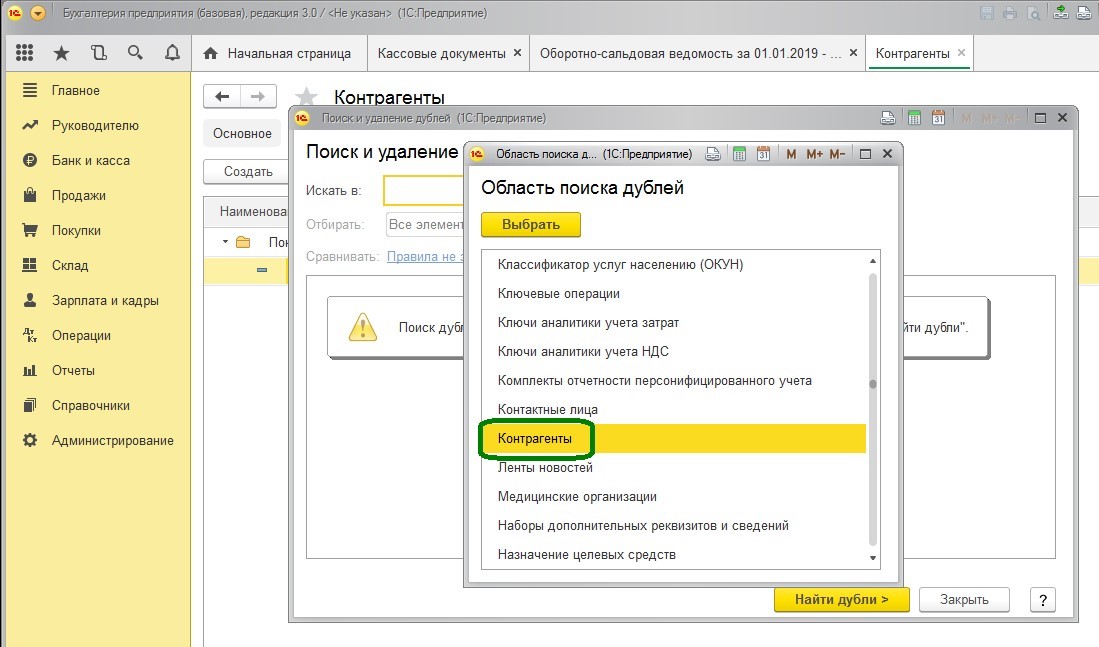Open help question mark button

[1043, 599]
